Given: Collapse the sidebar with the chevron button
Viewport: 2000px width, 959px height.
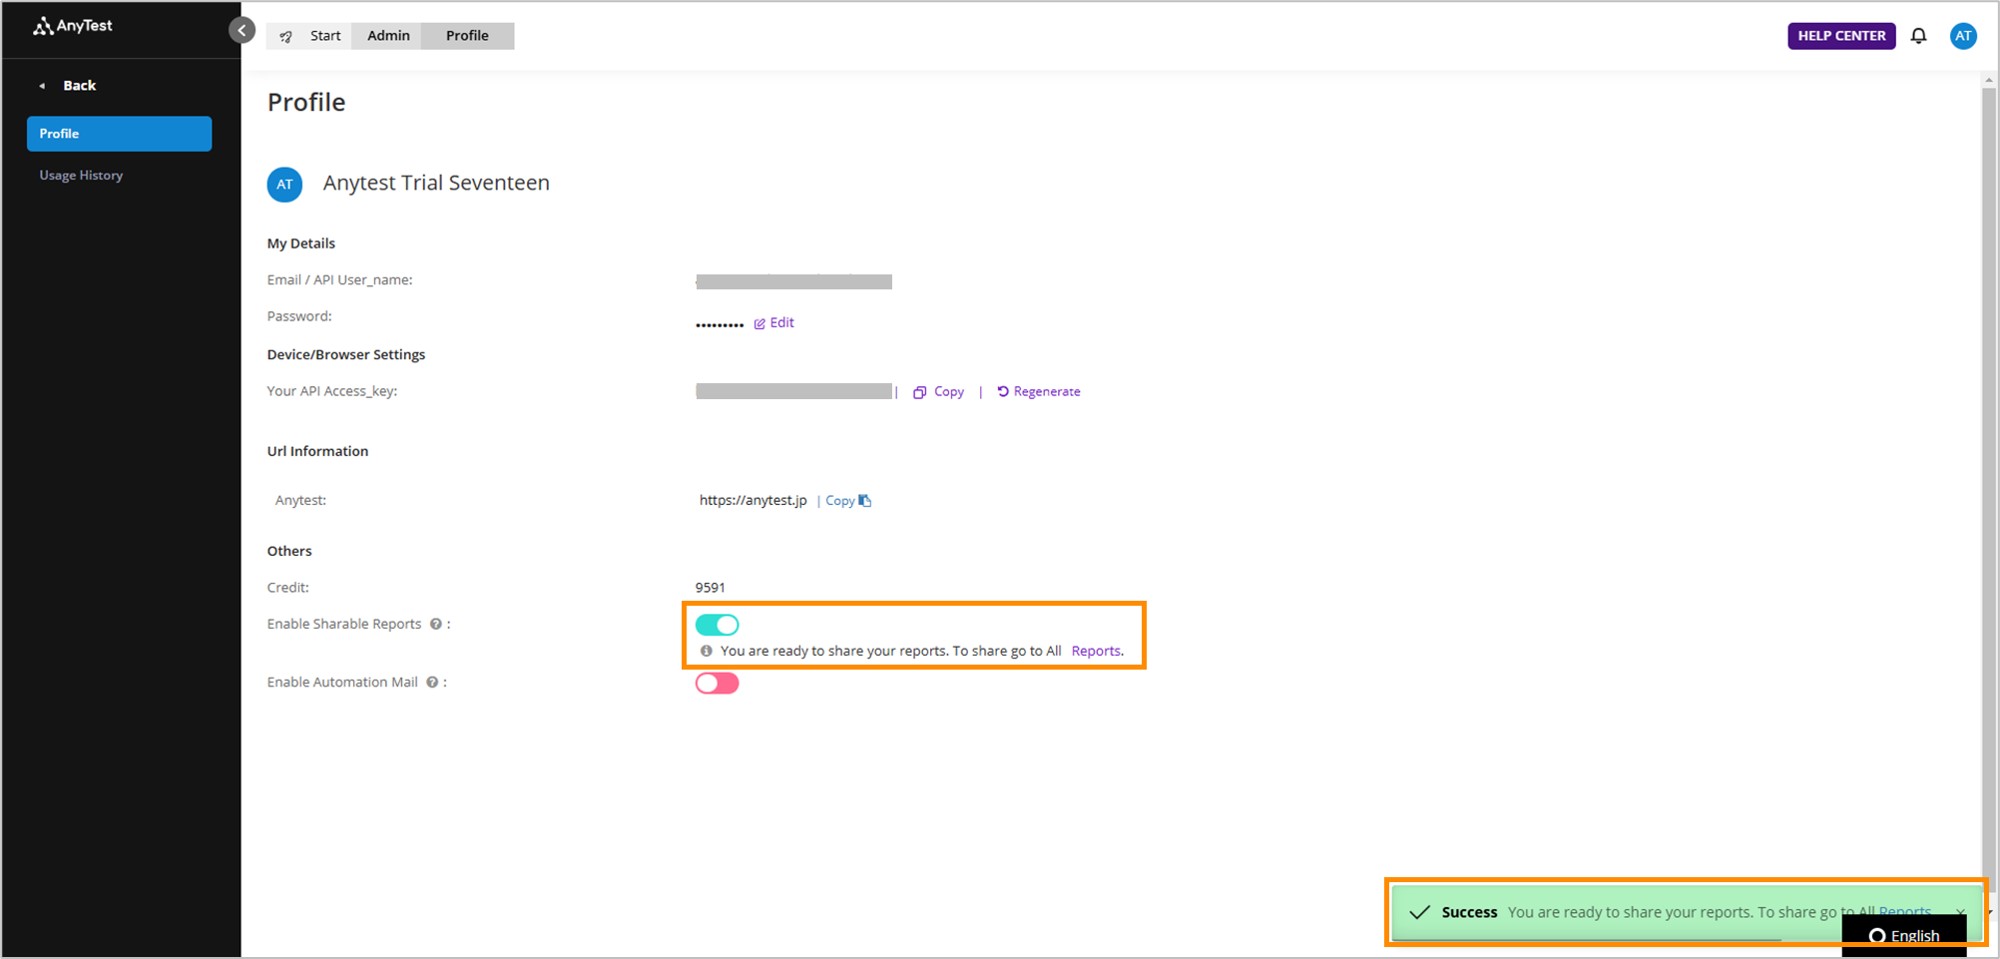Looking at the screenshot, I should [x=242, y=30].
